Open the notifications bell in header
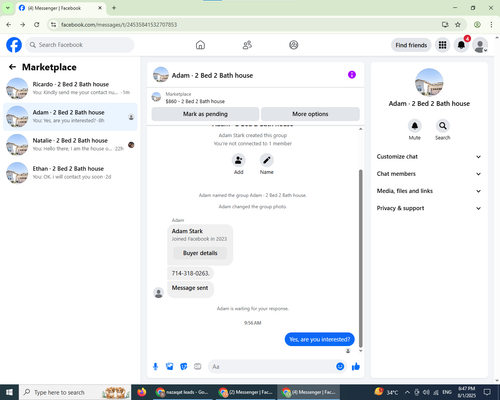This screenshot has height=400, width=500. pyautogui.click(x=461, y=45)
